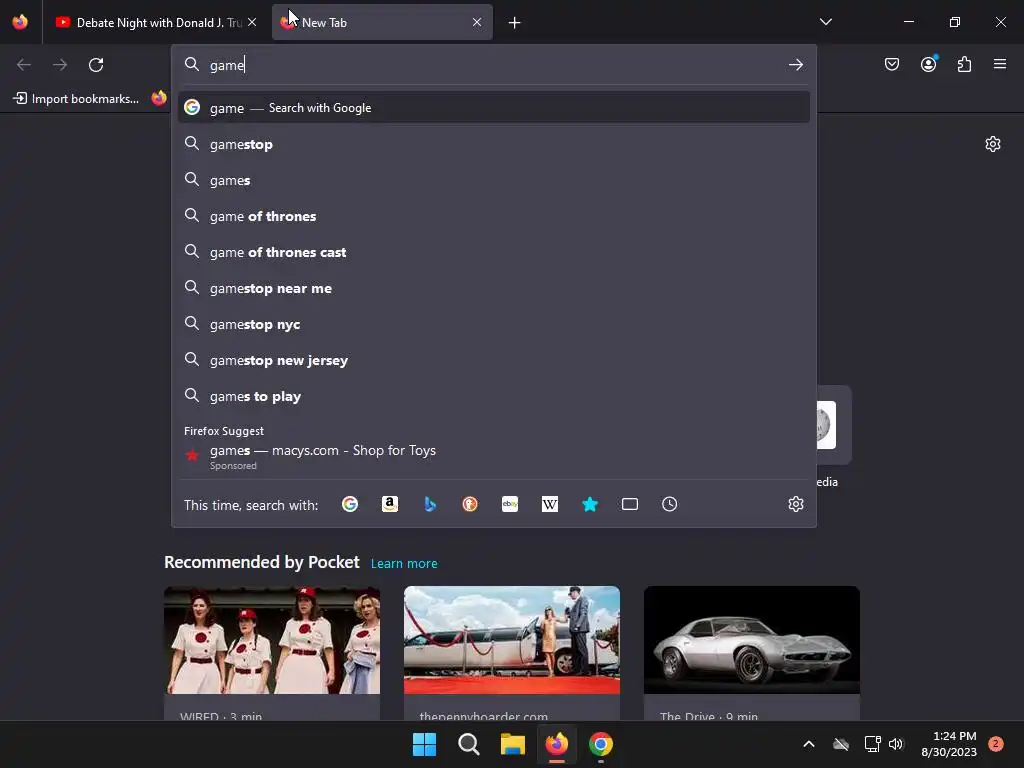Open Firefox View in tab strip
Image resolution: width=1024 pixels, height=768 pixels.
click(x=20, y=22)
